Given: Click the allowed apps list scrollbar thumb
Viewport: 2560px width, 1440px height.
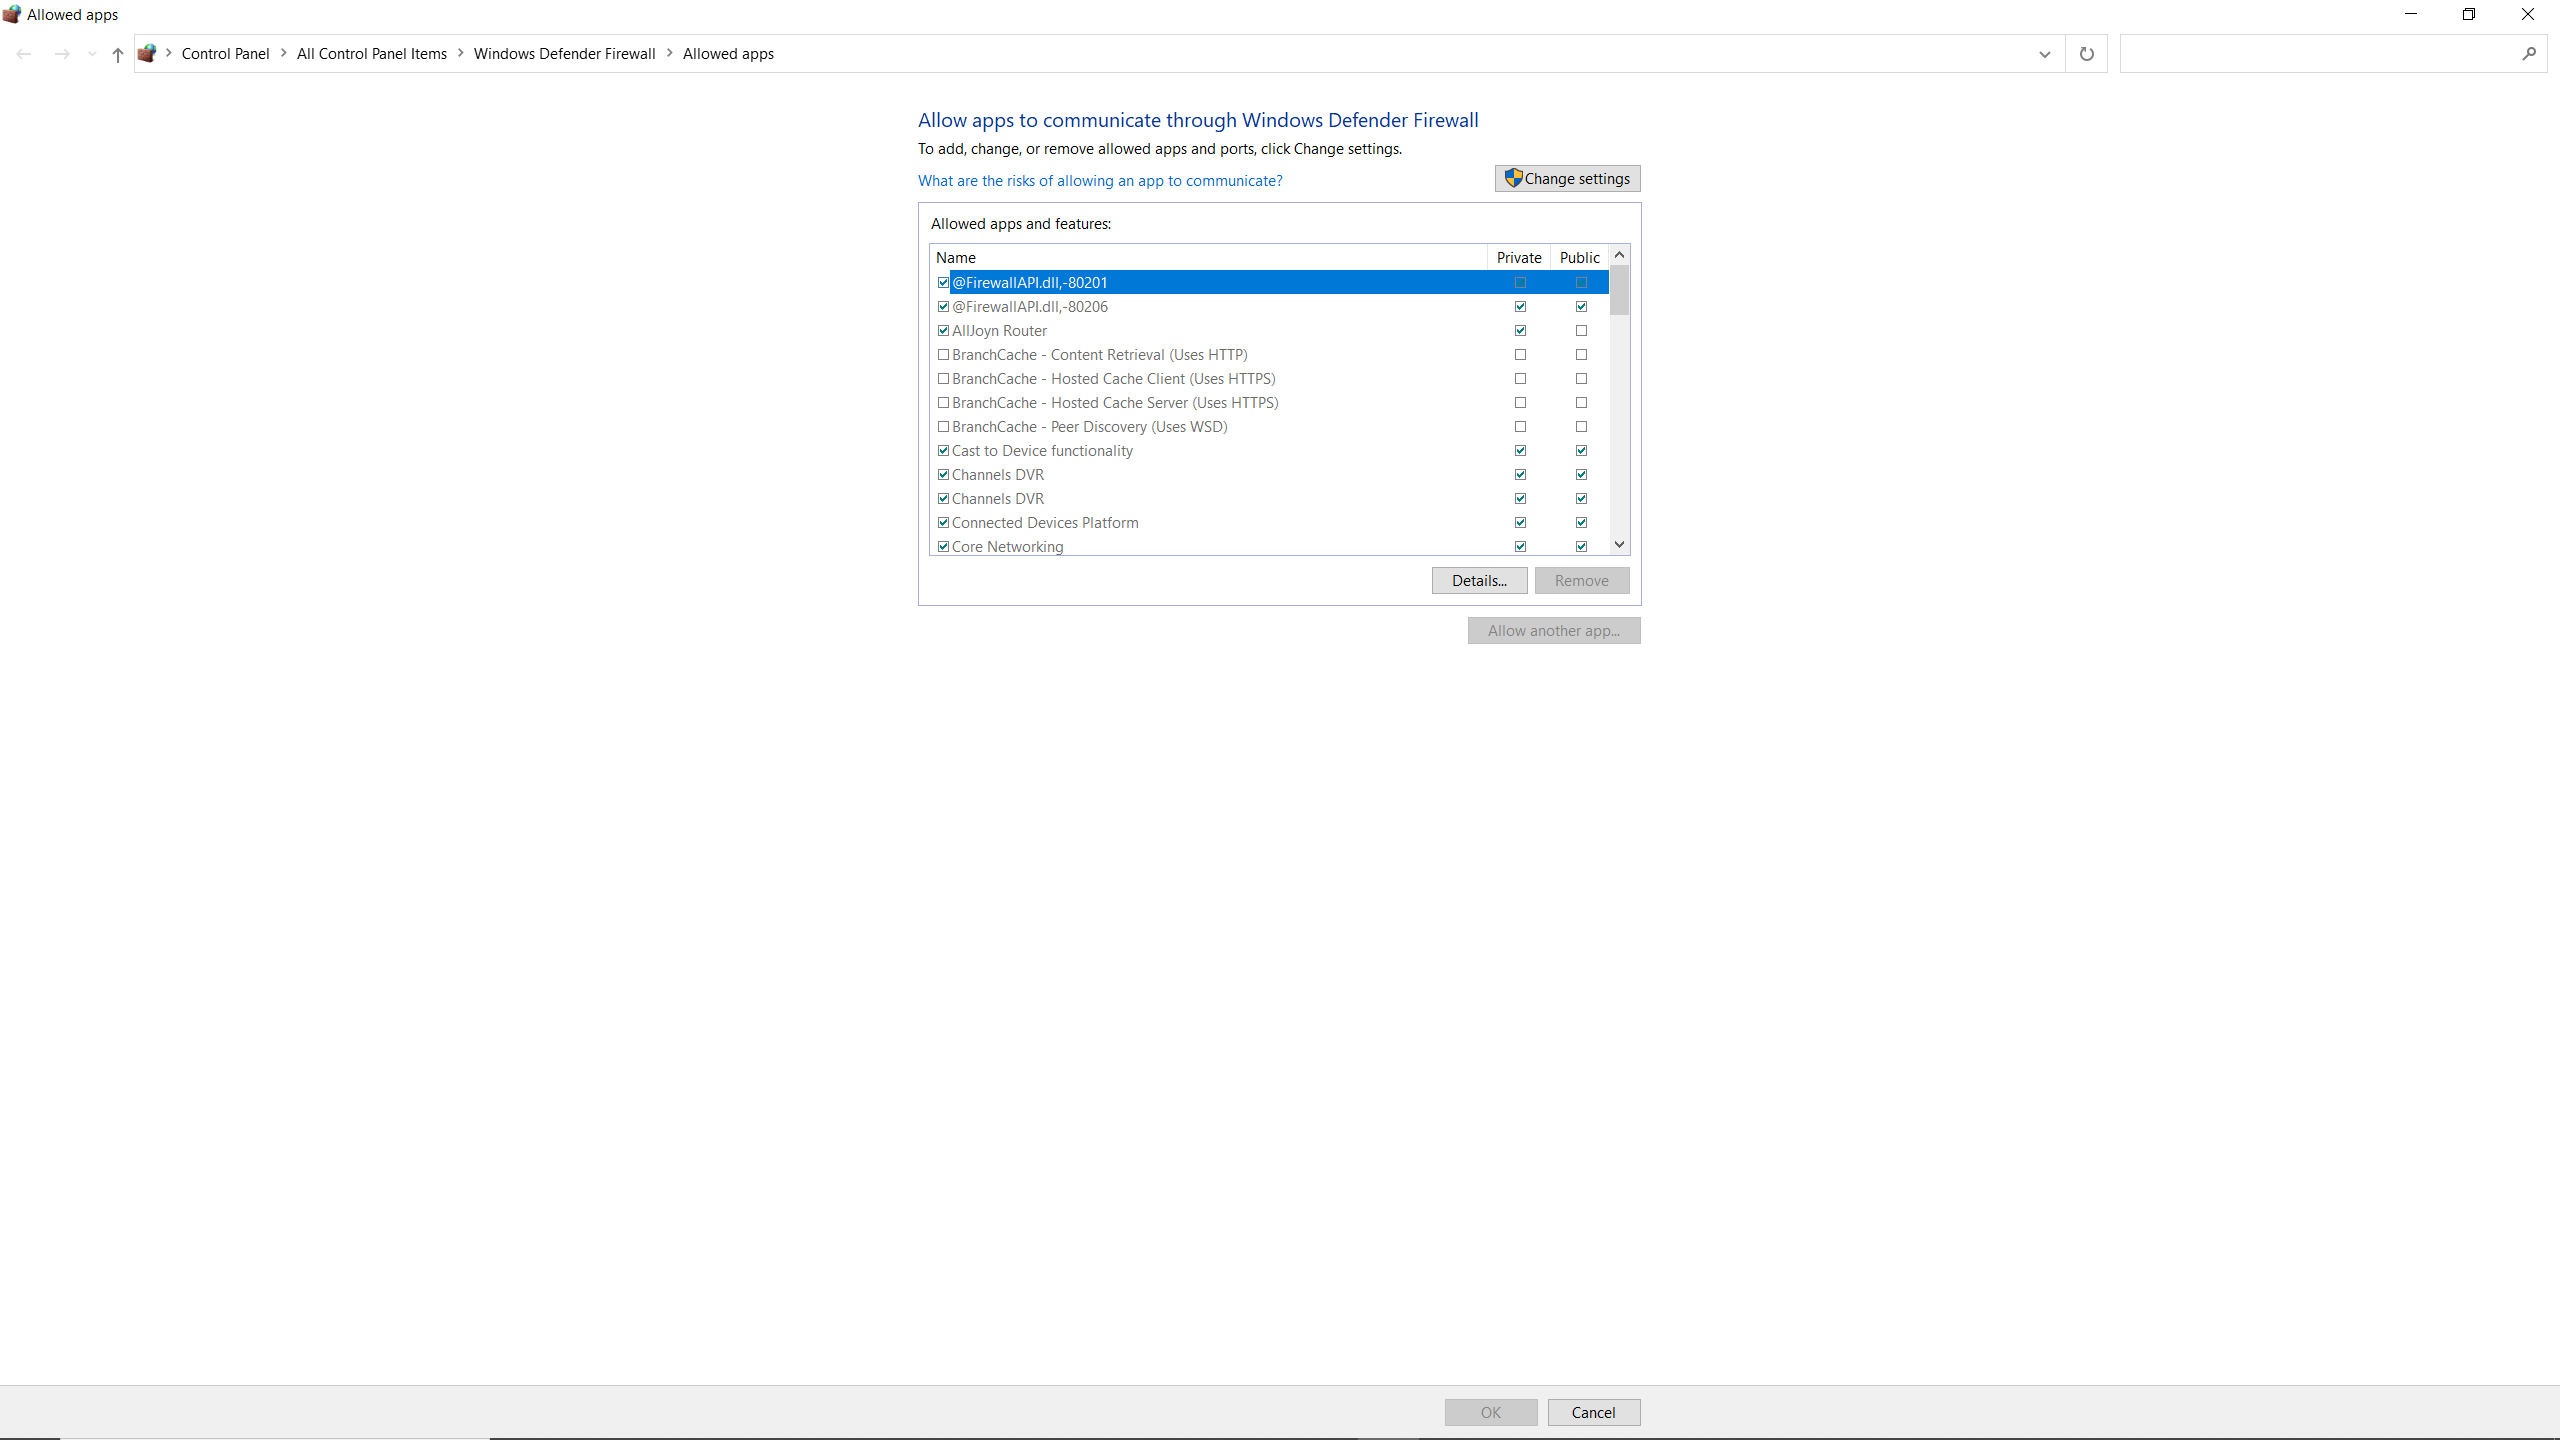Looking at the screenshot, I should coord(1619,291).
